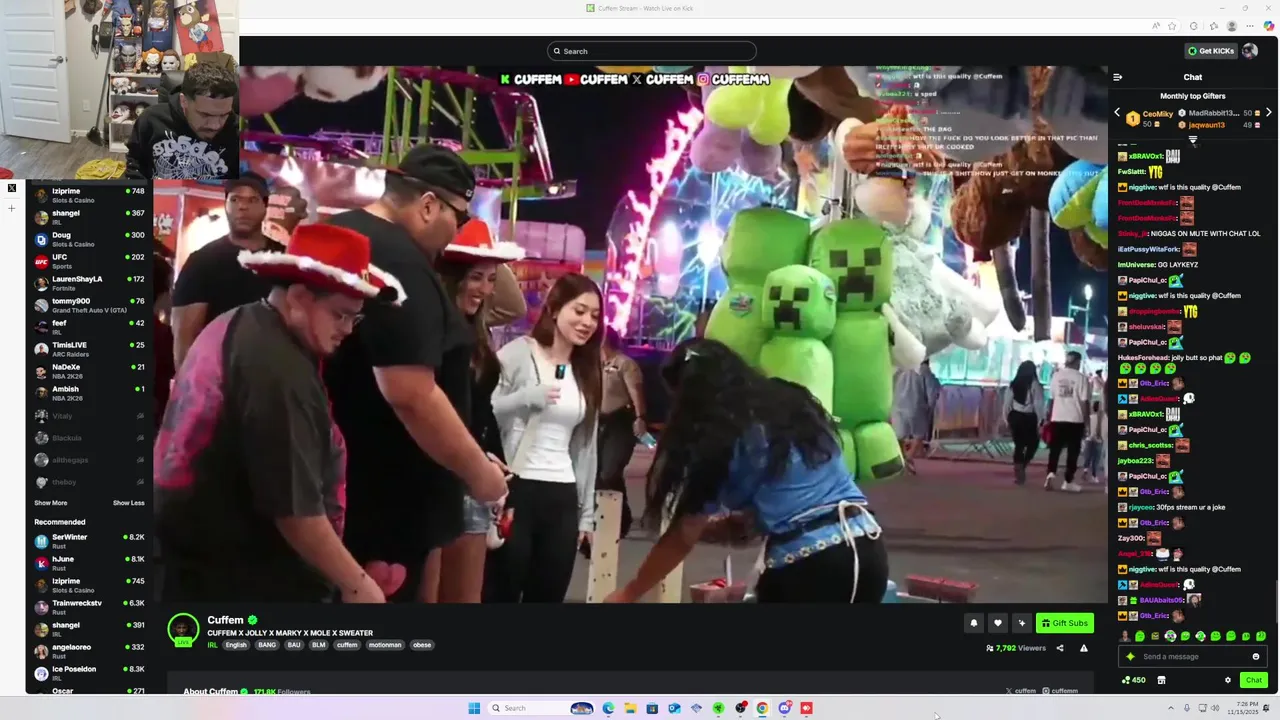Open recommended hJune Rust channel

pyautogui.click(x=90, y=563)
